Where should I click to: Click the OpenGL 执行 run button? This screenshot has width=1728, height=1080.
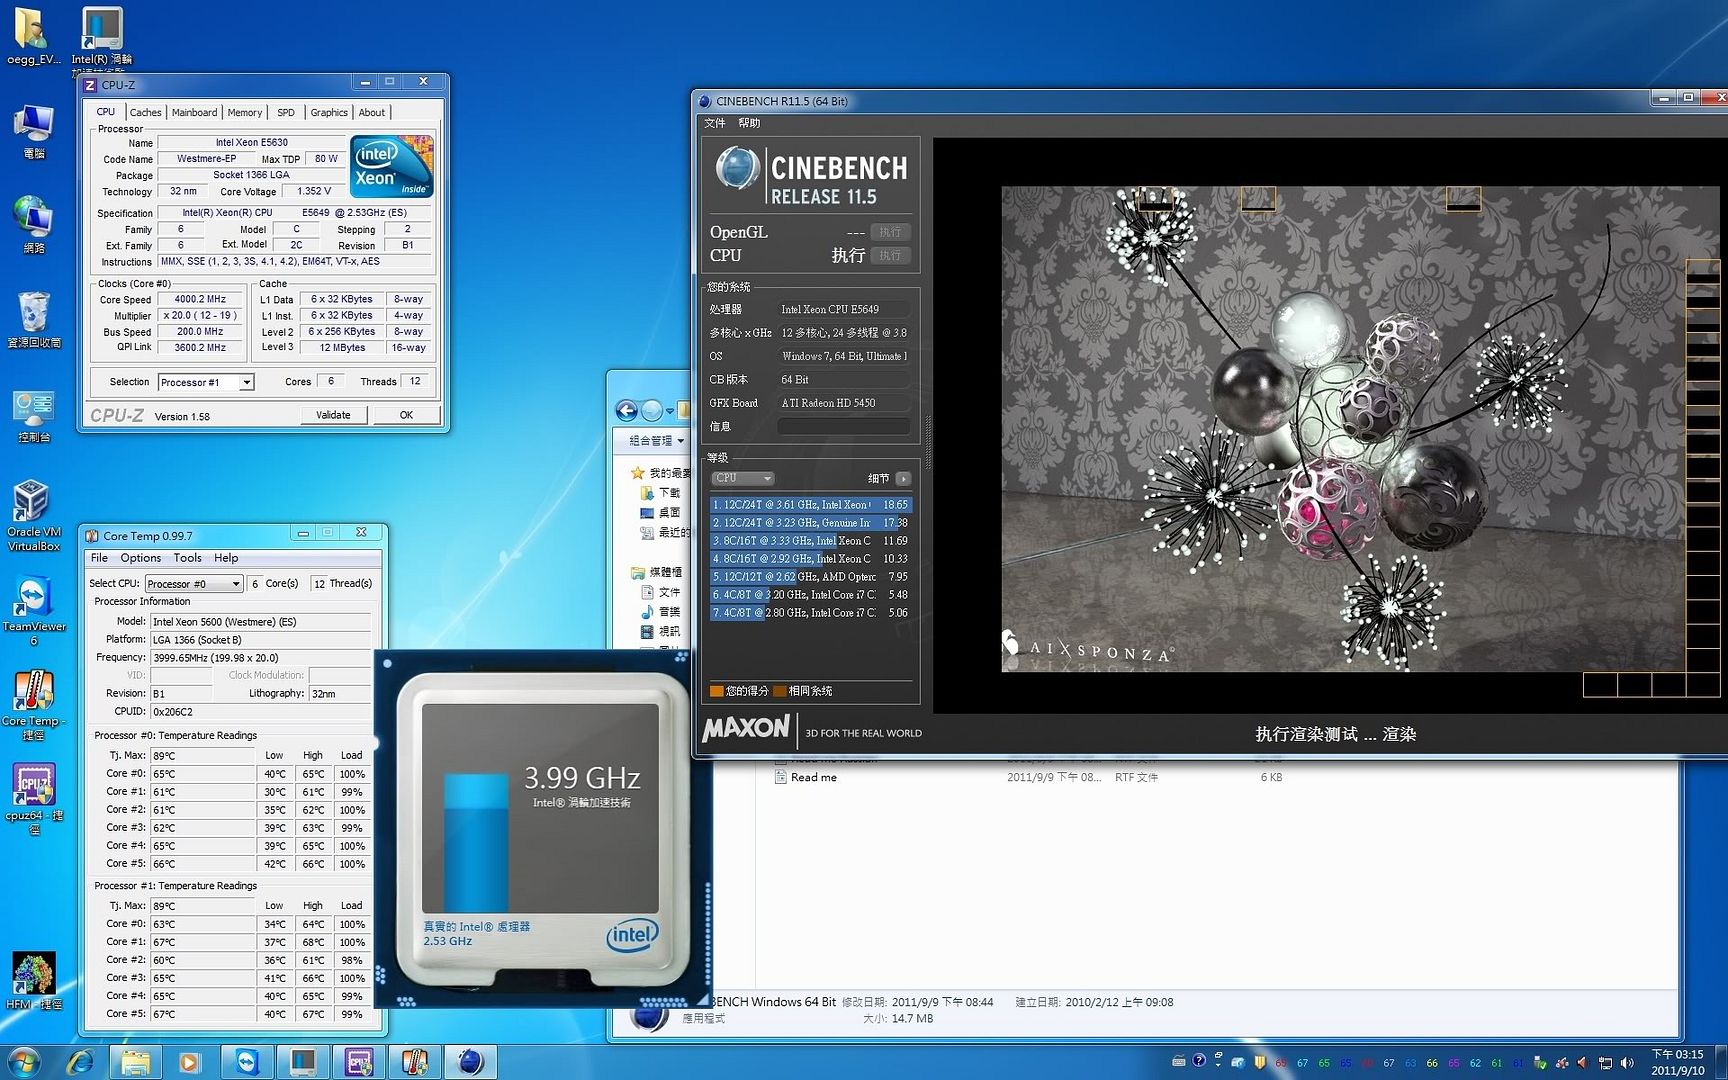click(x=890, y=232)
